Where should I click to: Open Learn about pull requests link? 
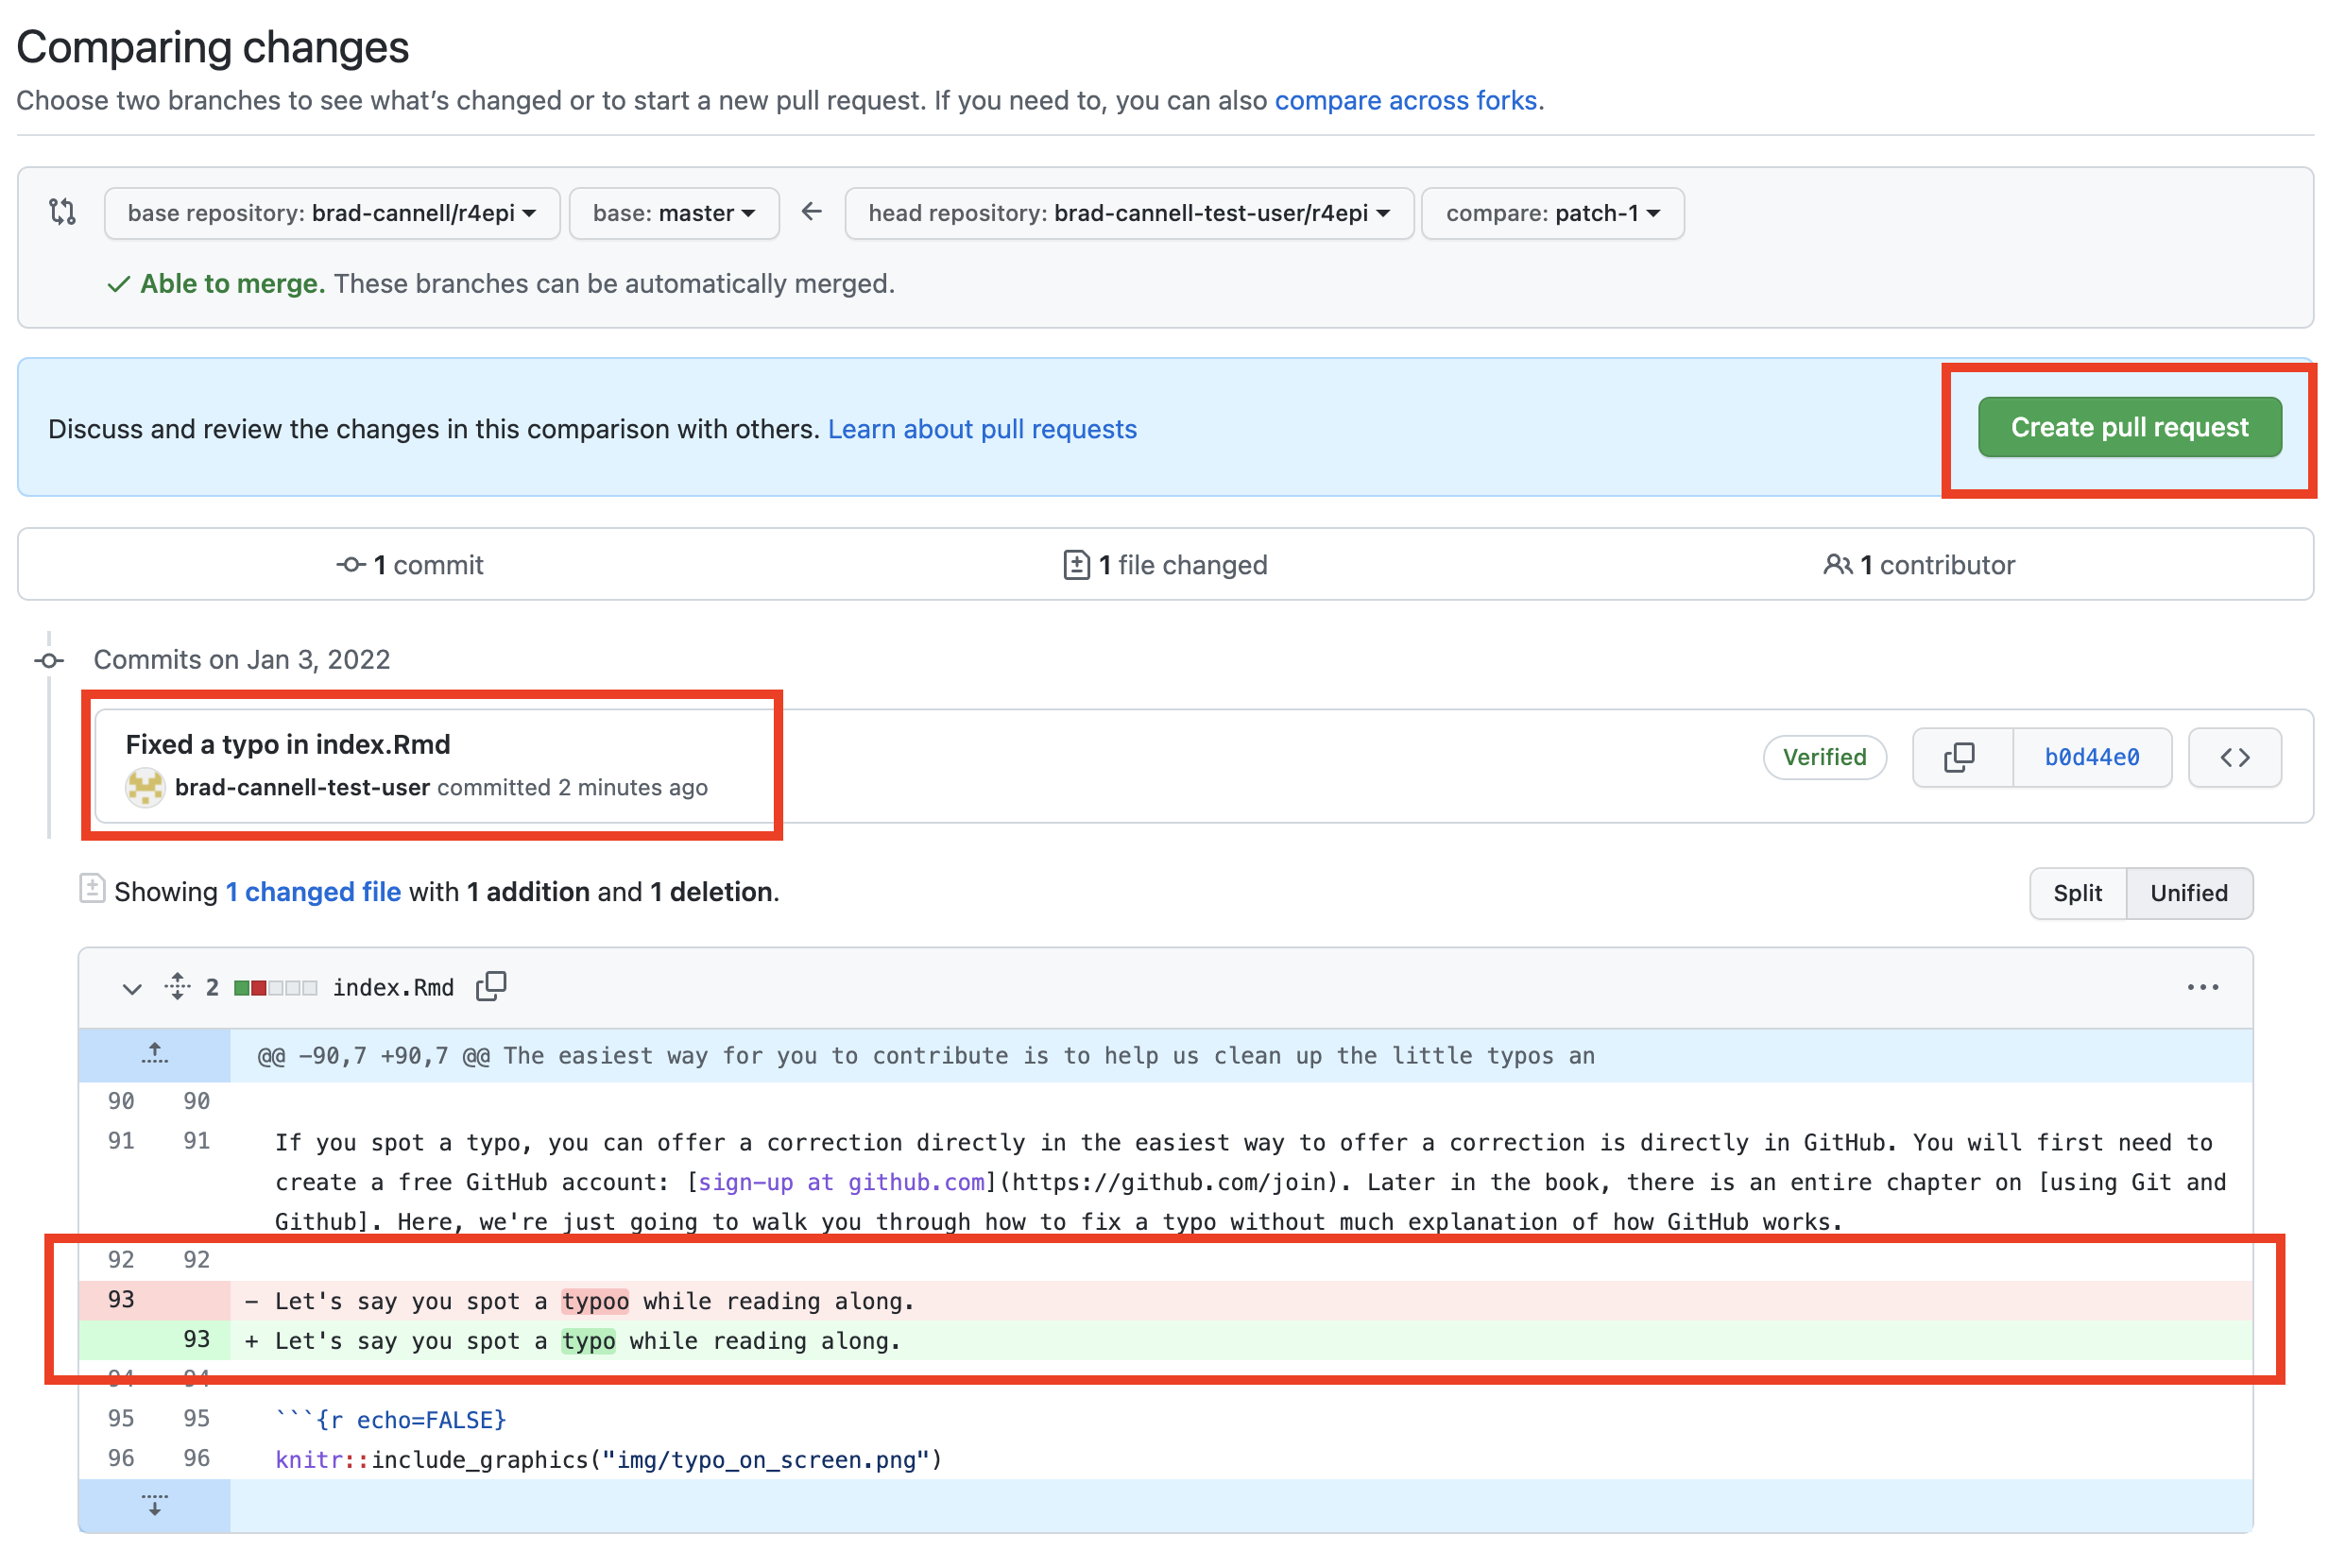point(982,429)
